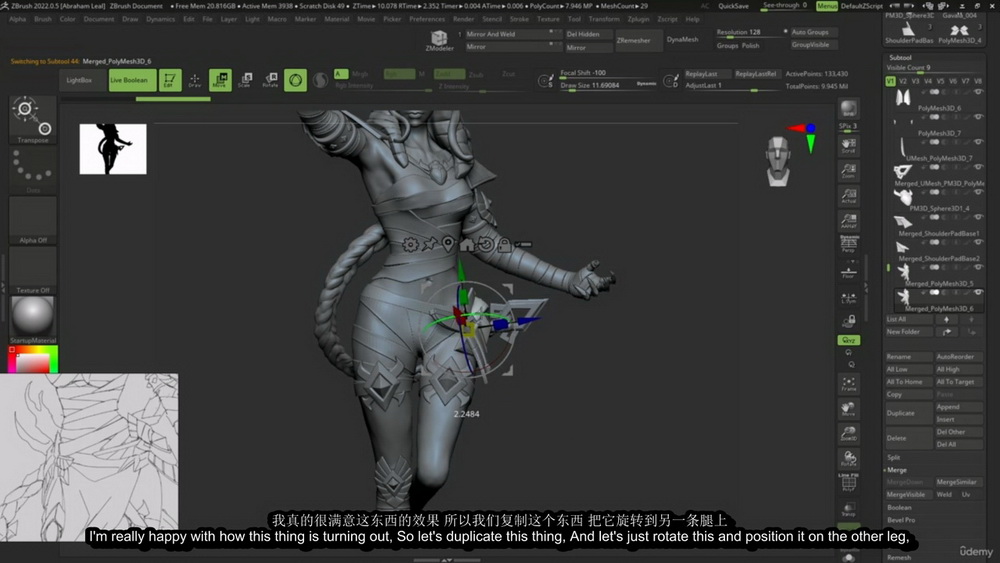Select the Rotate transform mode
Screen dimensions: 1000x563
pos(270,80)
